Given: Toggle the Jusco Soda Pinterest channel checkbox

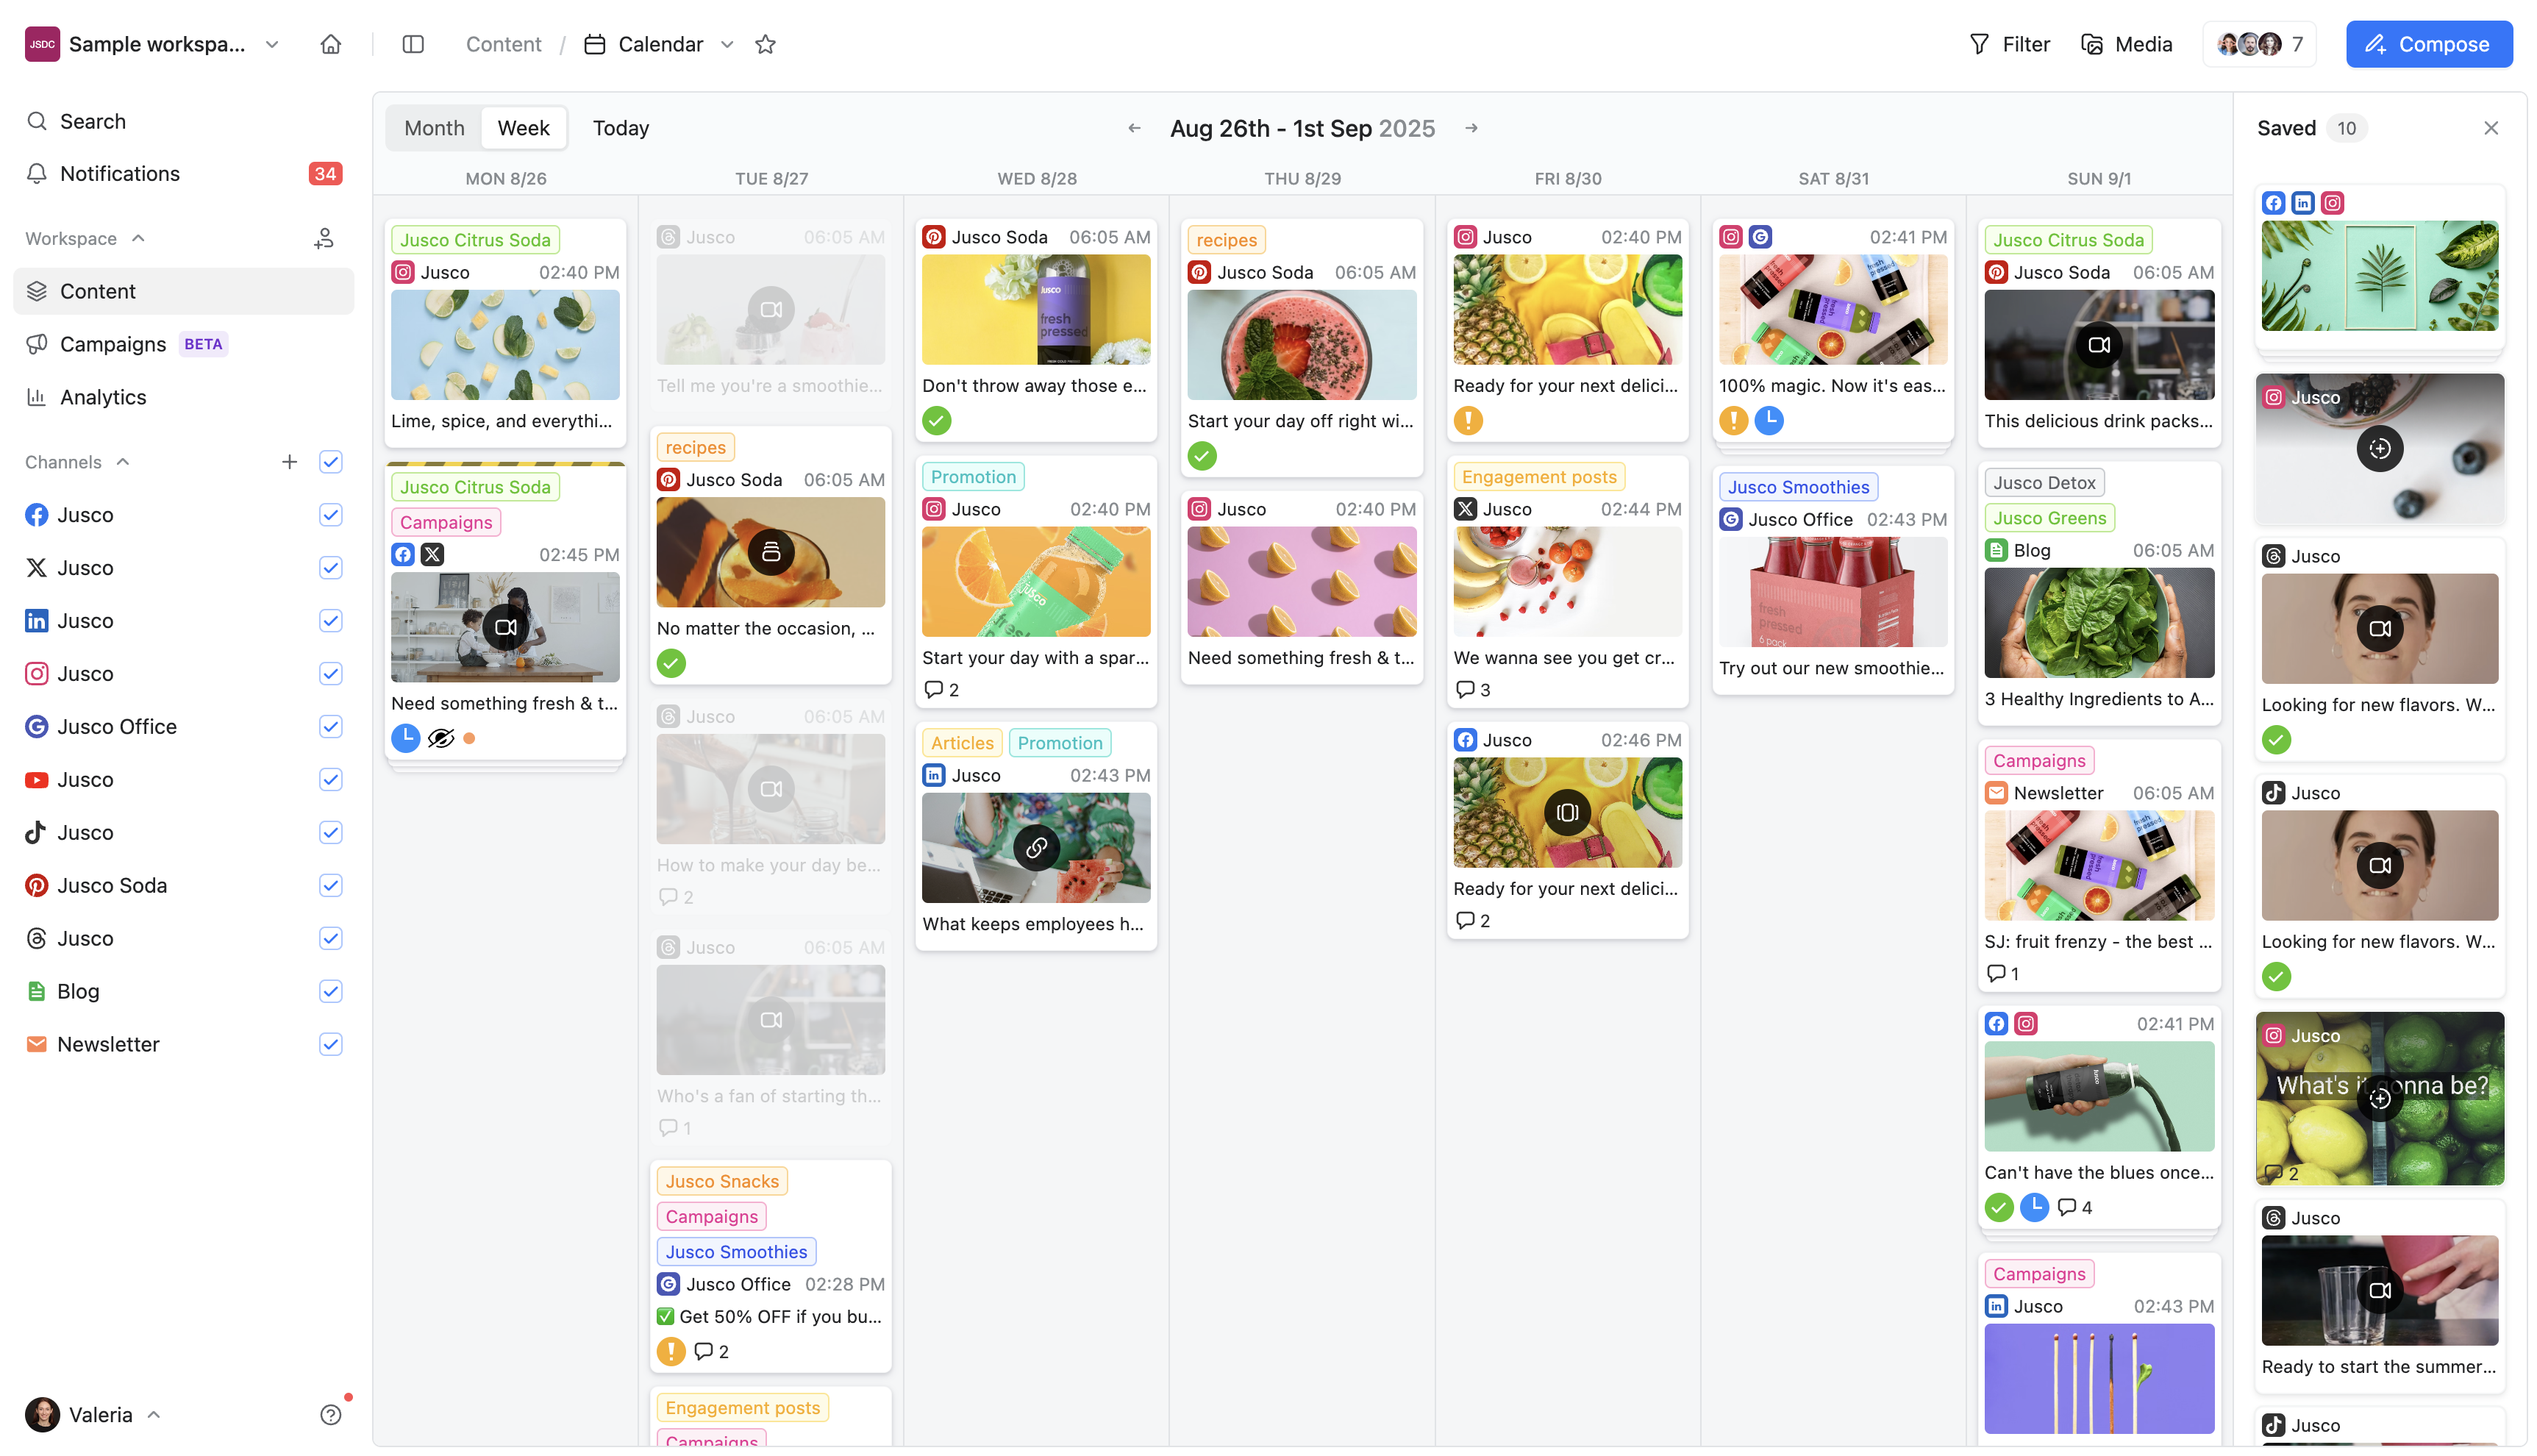Looking at the screenshot, I should click(x=331, y=885).
